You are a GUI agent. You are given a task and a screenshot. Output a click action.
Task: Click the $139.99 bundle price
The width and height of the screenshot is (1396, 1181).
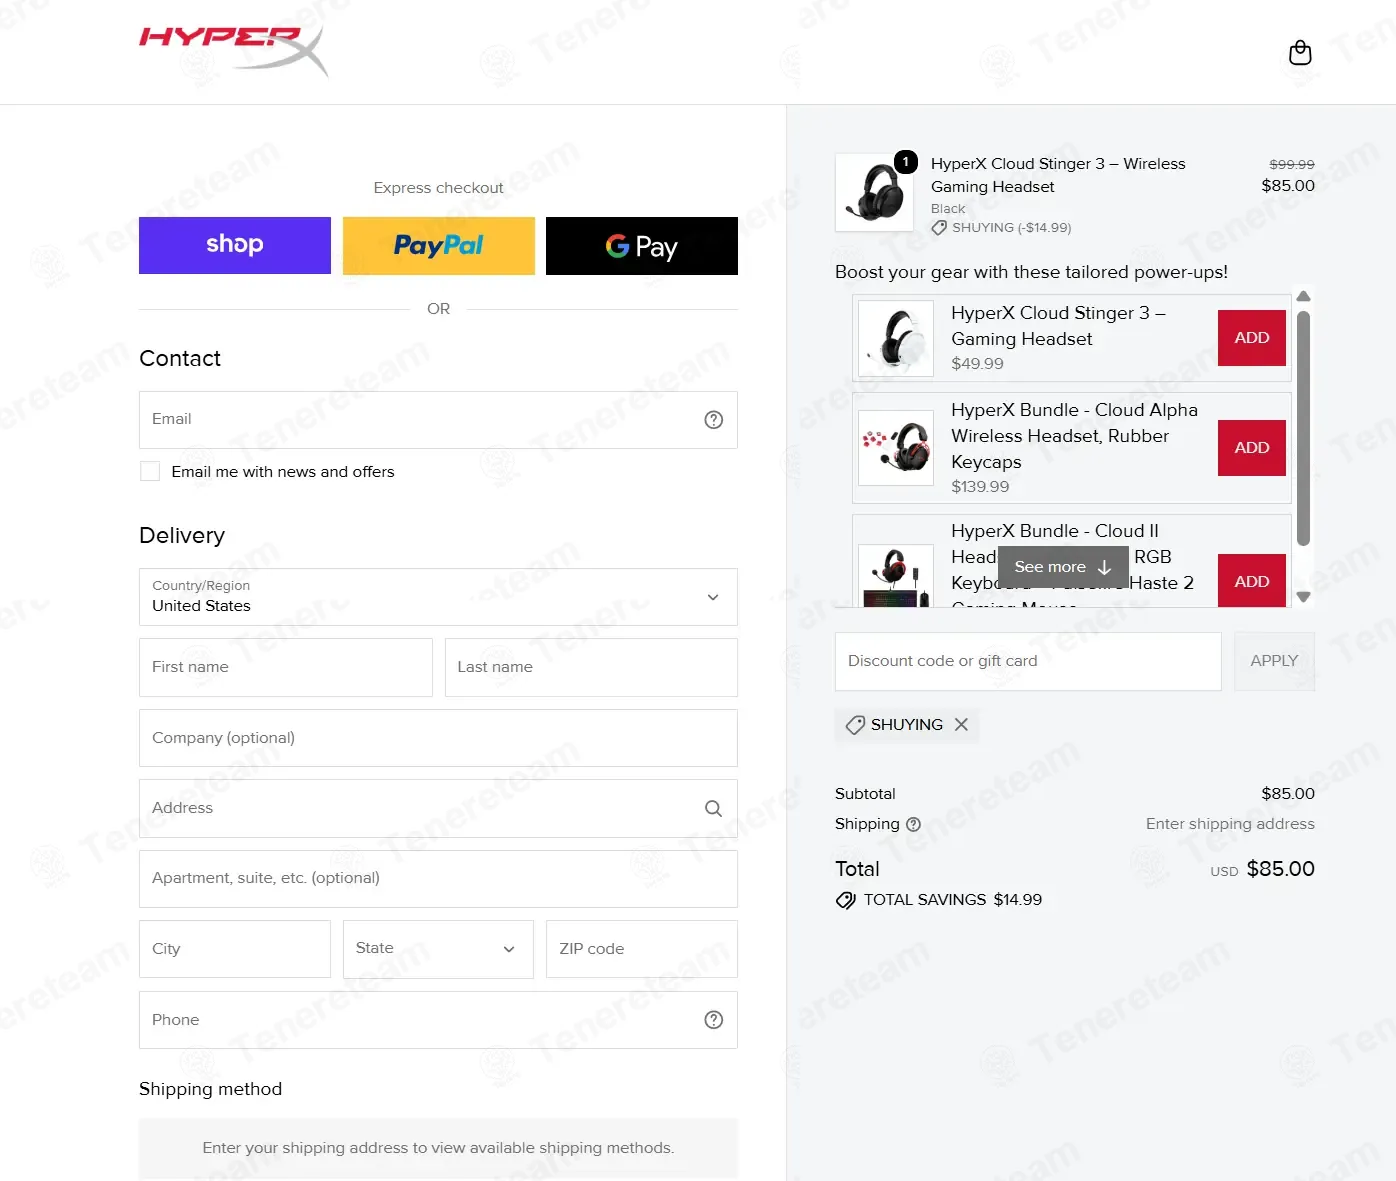tap(980, 487)
